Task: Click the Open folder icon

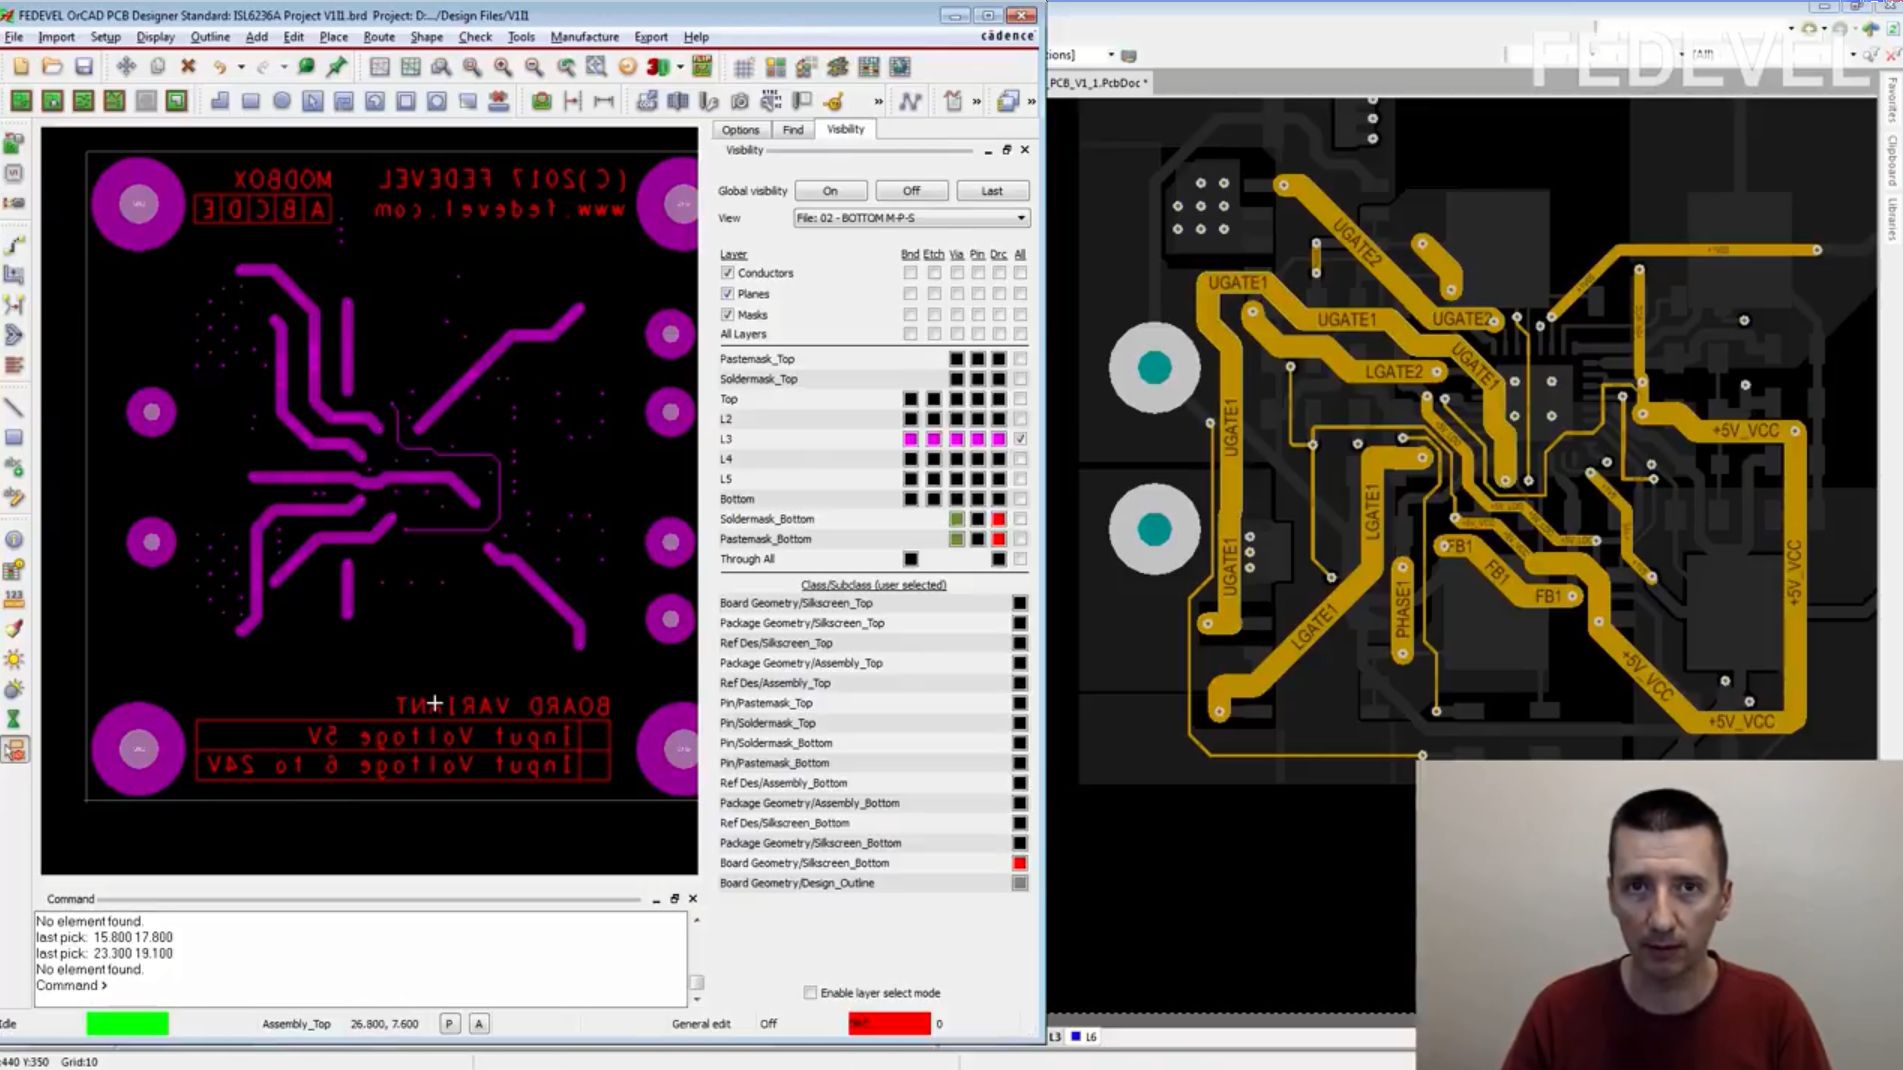Action: [52, 67]
